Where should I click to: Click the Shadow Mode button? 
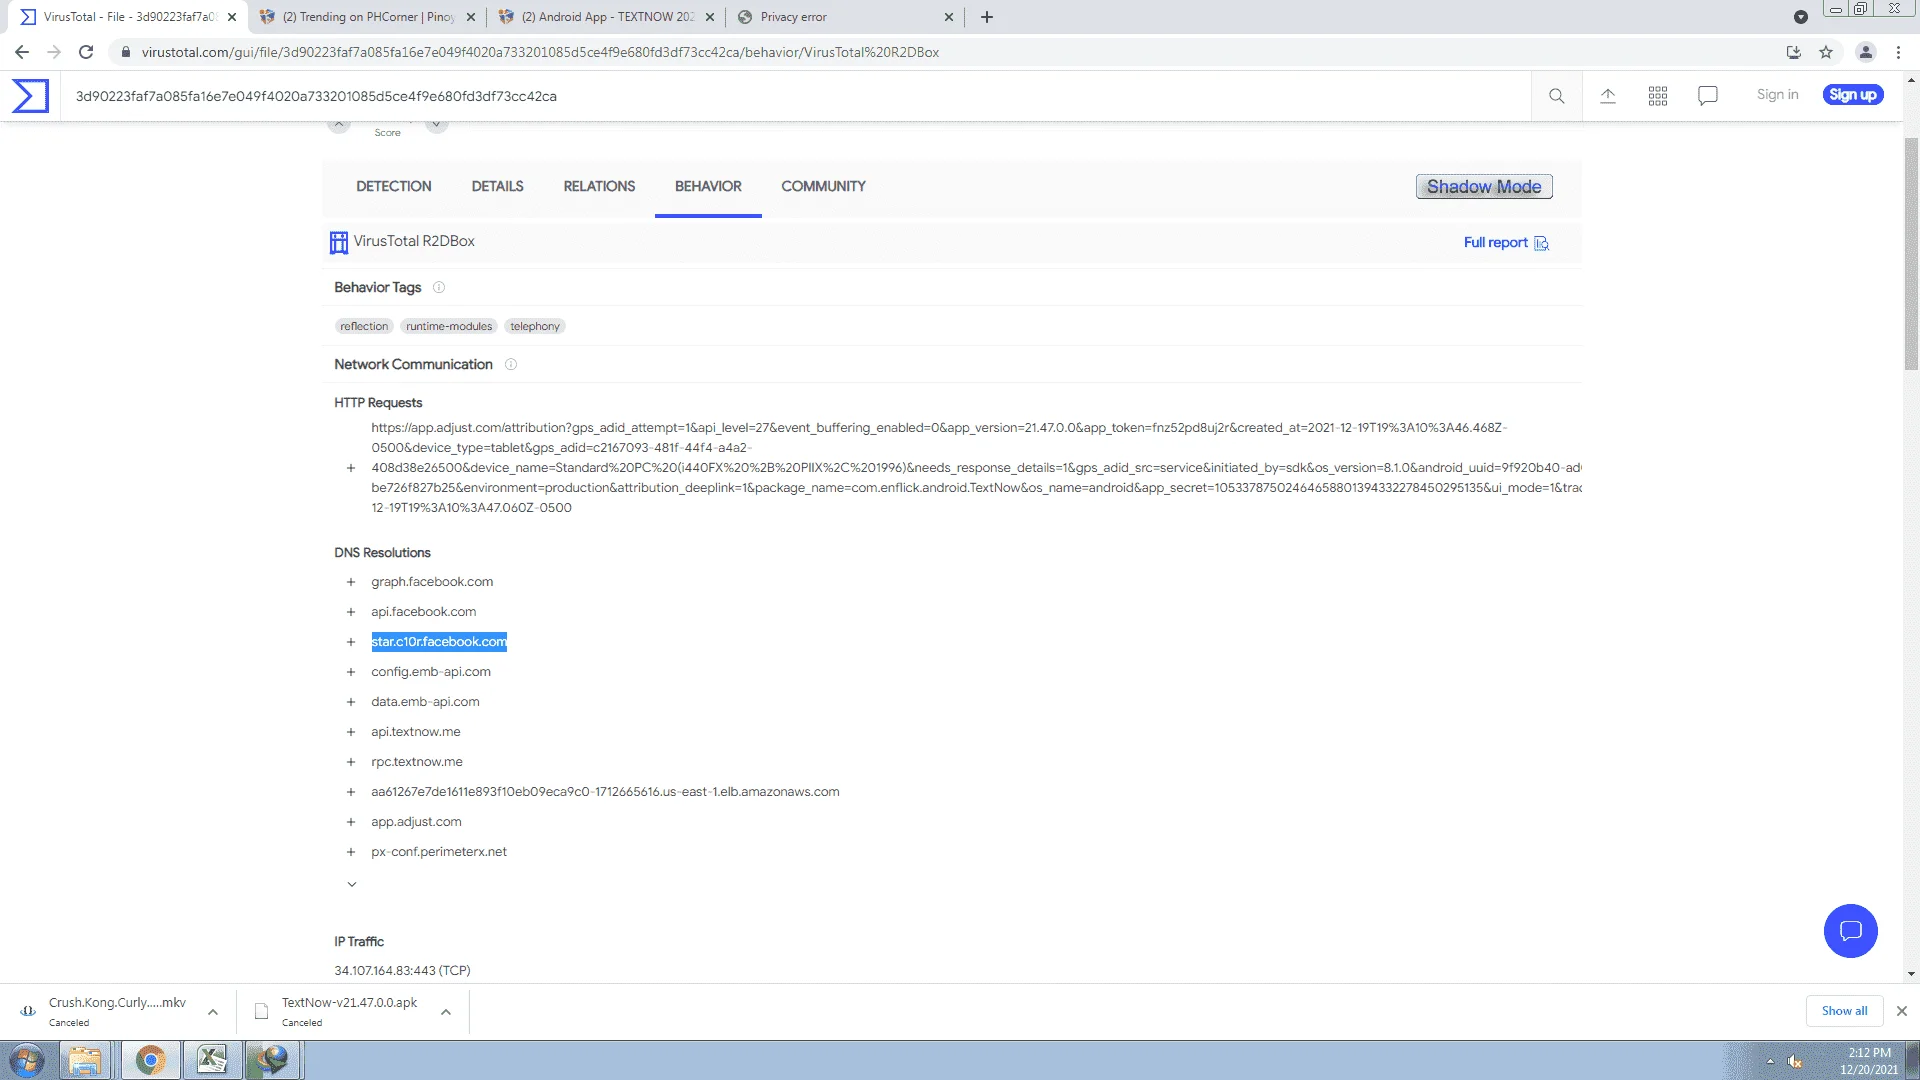[1484, 187]
